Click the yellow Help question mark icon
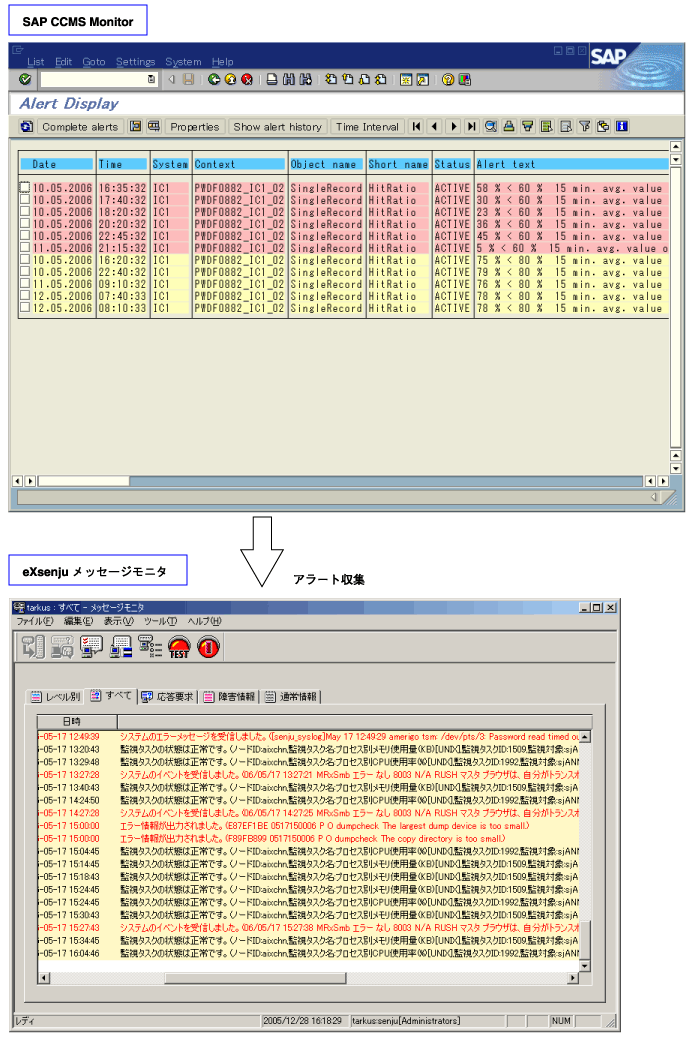Image resolution: width=690 pixels, height=1040 pixels. pos(448,80)
